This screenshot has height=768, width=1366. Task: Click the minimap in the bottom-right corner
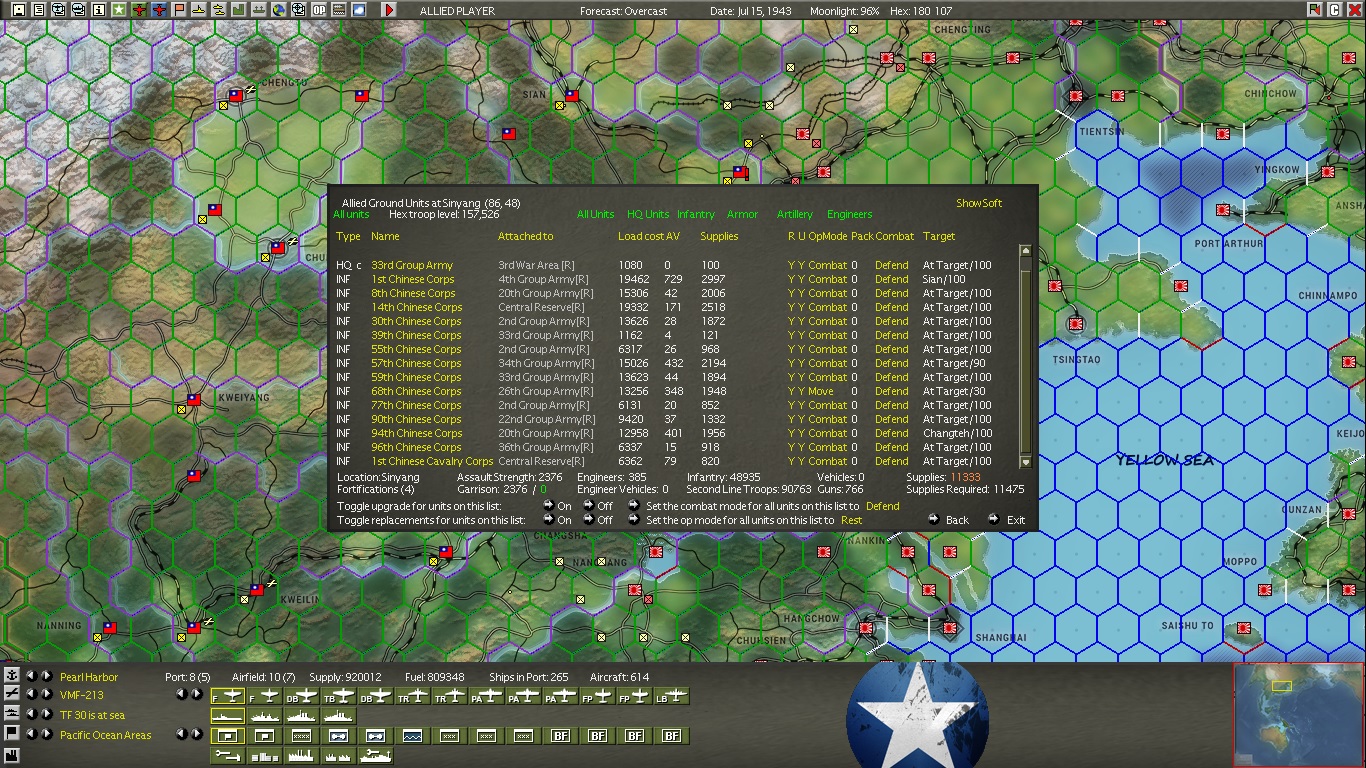pos(1298,714)
